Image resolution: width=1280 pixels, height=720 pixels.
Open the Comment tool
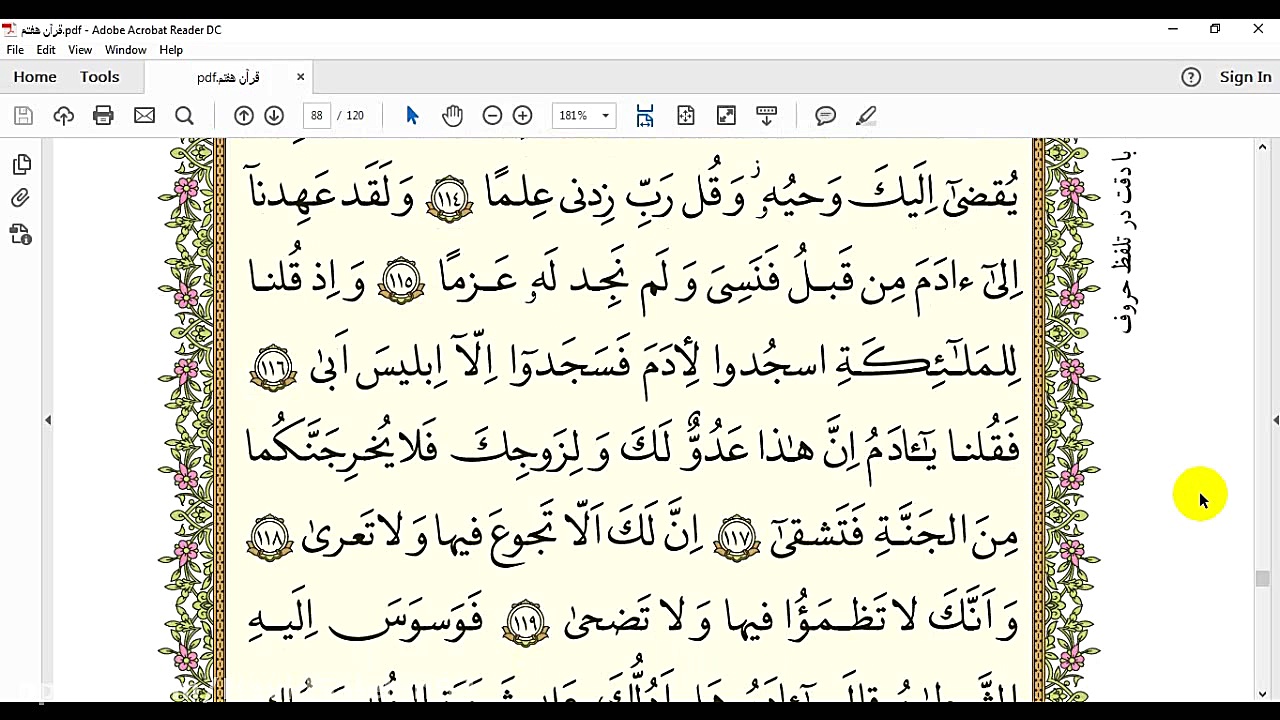[x=825, y=115]
